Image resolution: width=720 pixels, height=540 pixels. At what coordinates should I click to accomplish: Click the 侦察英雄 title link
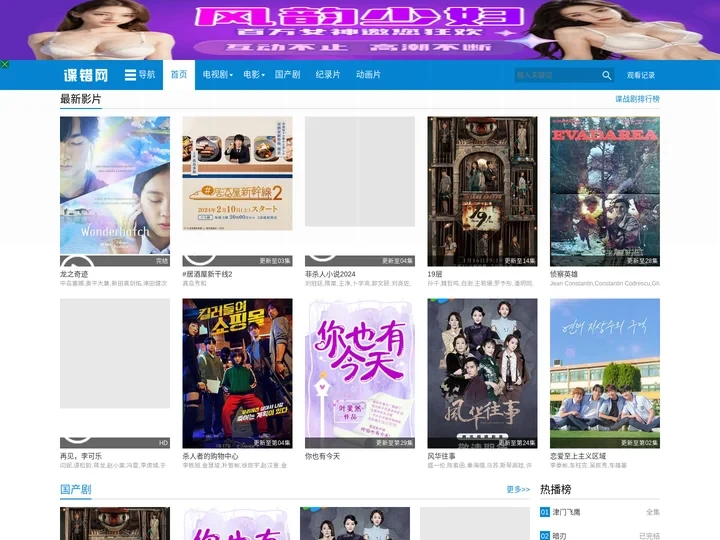click(564, 274)
